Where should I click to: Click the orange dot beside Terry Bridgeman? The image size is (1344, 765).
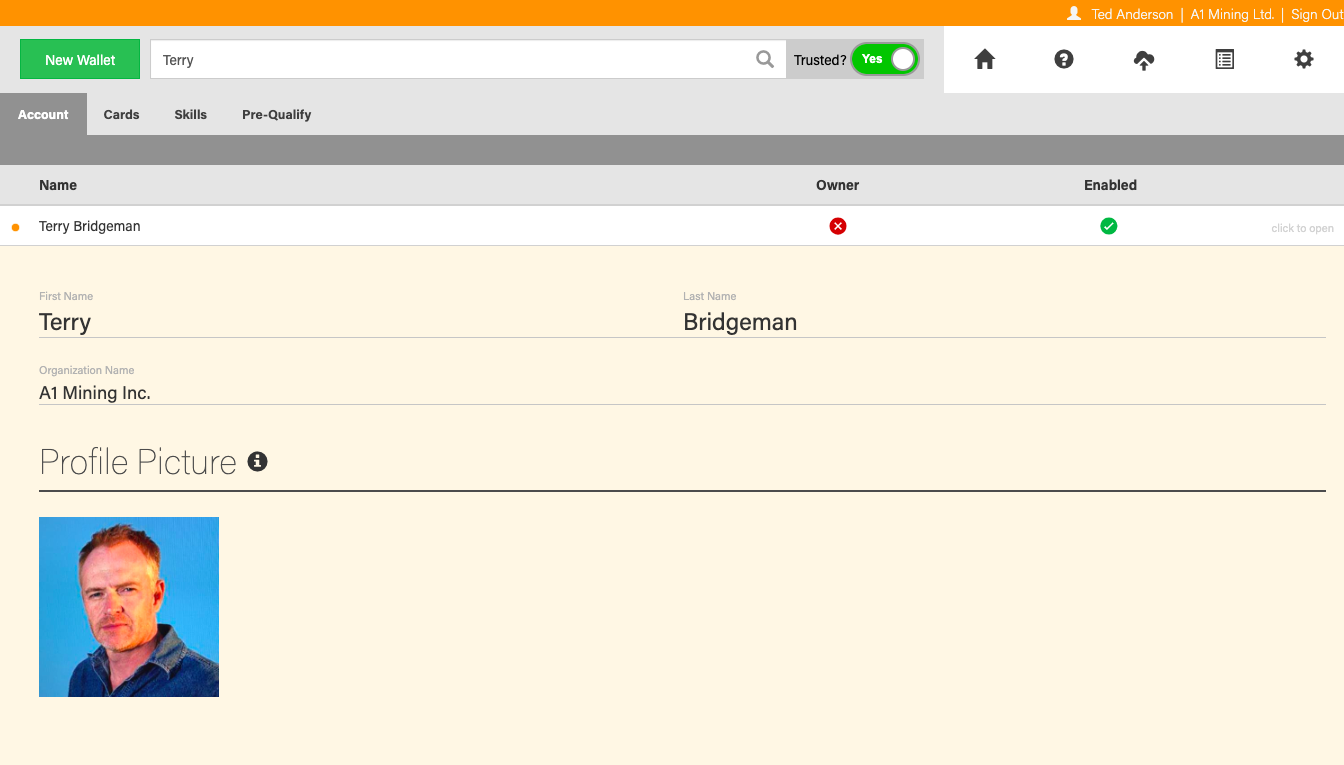click(15, 227)
